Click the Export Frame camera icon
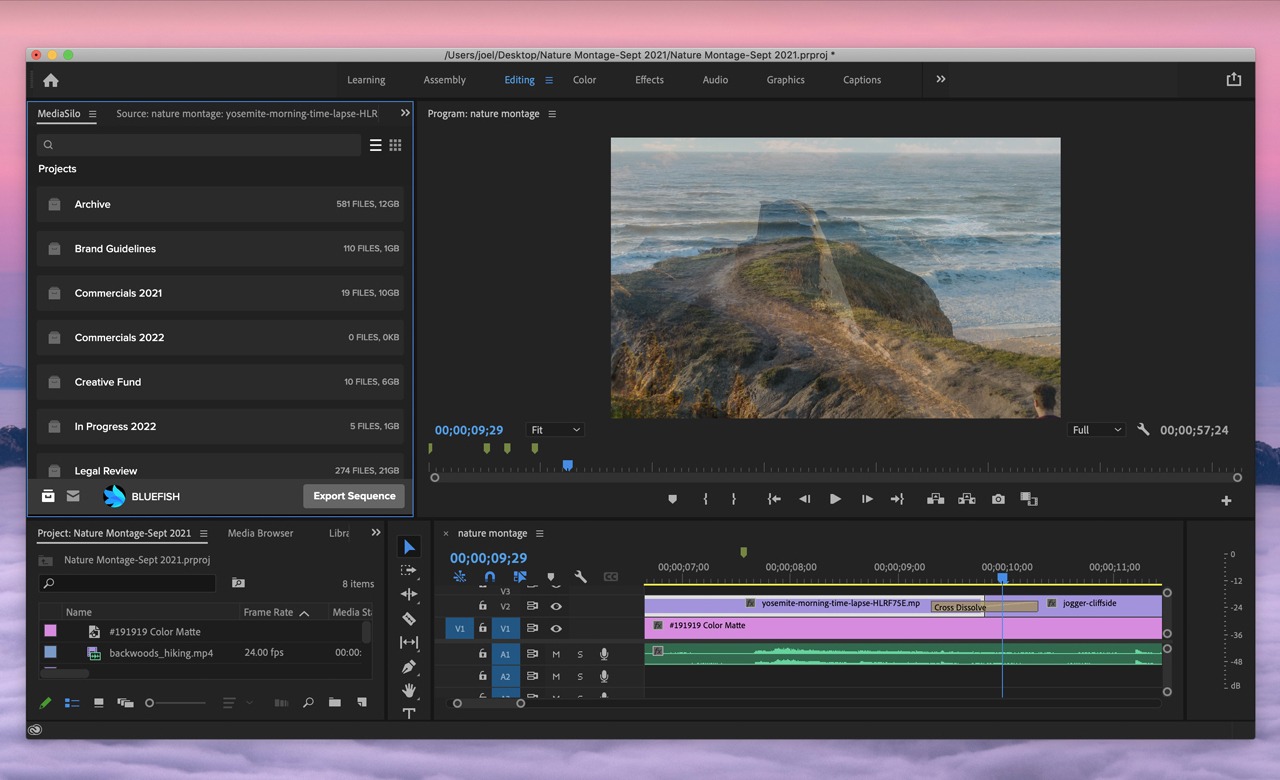 [x=998, y=499]
